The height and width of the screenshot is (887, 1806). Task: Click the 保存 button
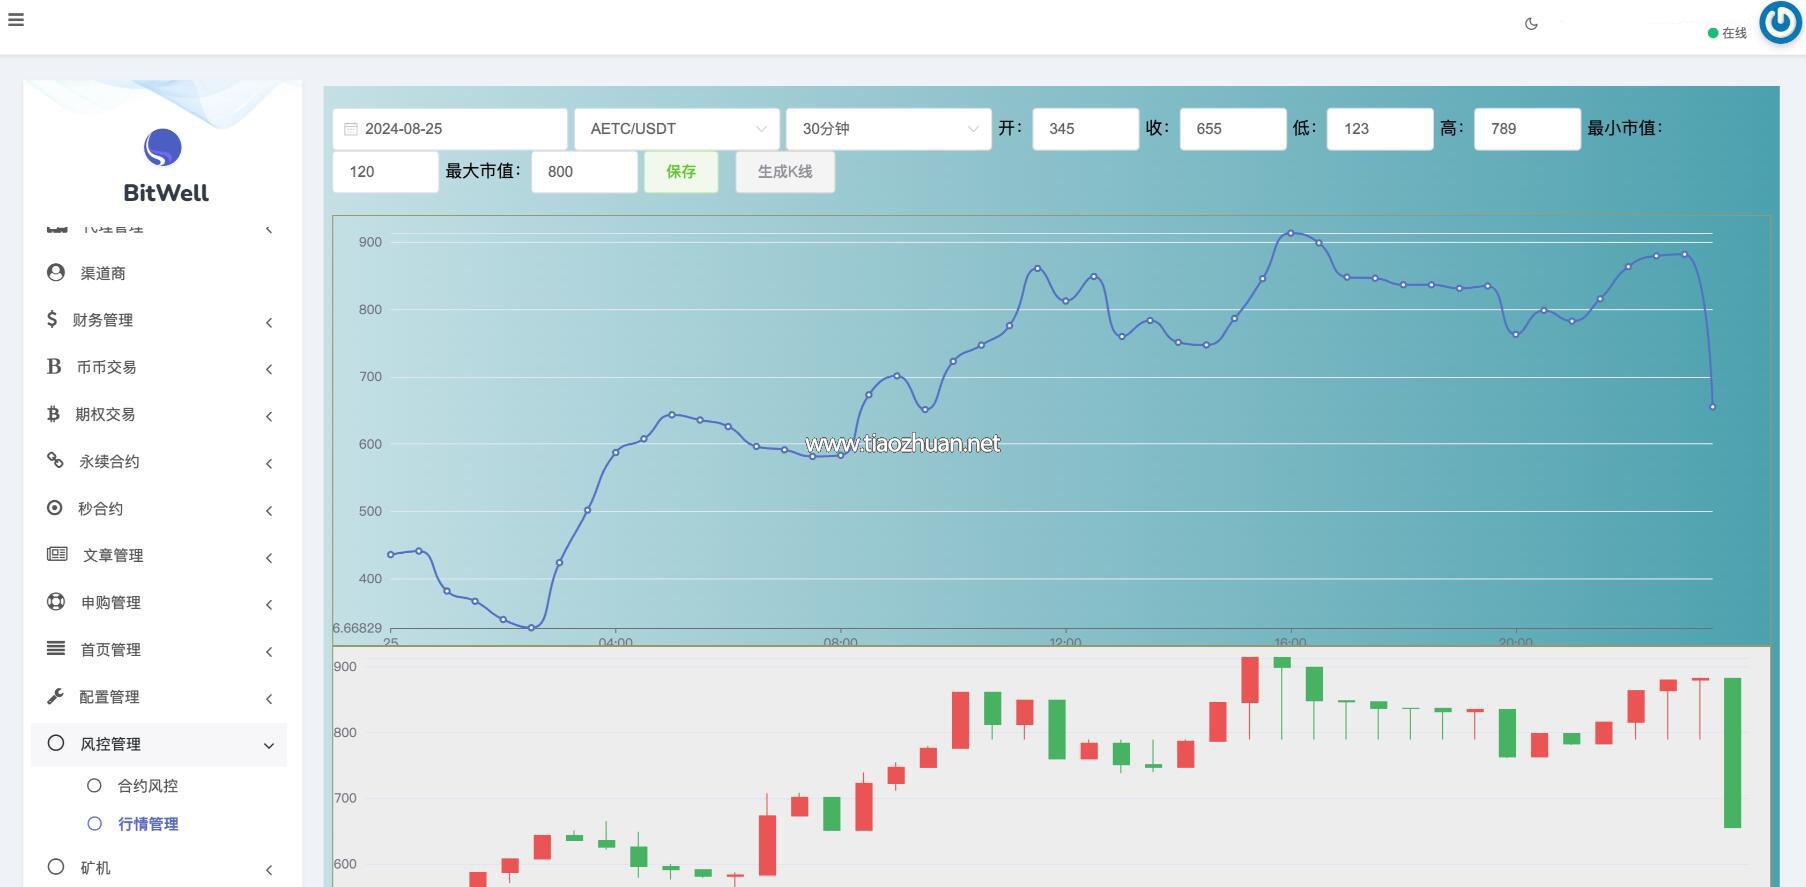(681, 172)
